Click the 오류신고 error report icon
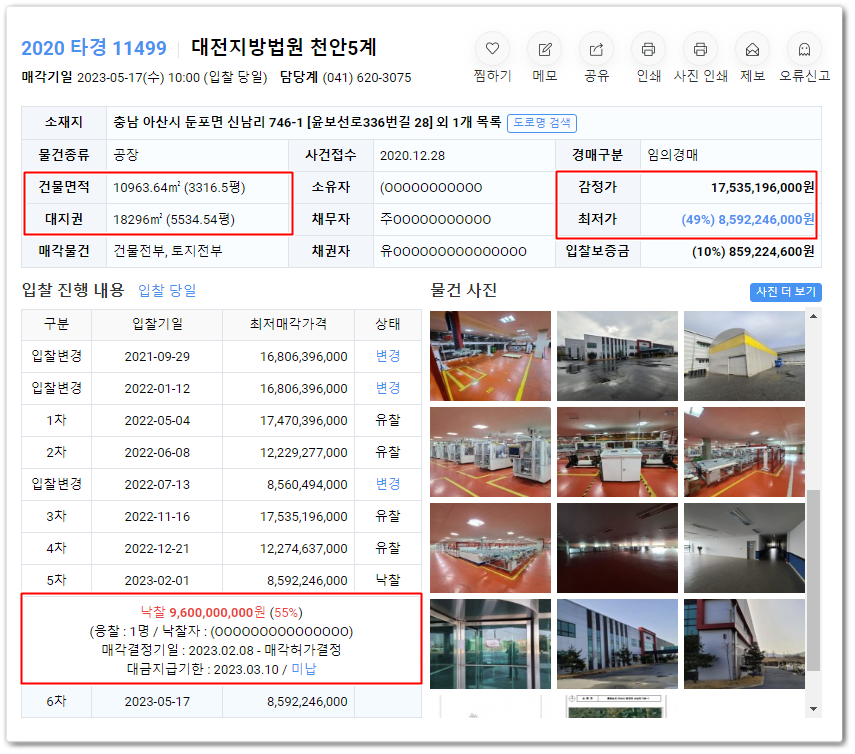This screenshot has height=754, width=855. coord(804,50)
